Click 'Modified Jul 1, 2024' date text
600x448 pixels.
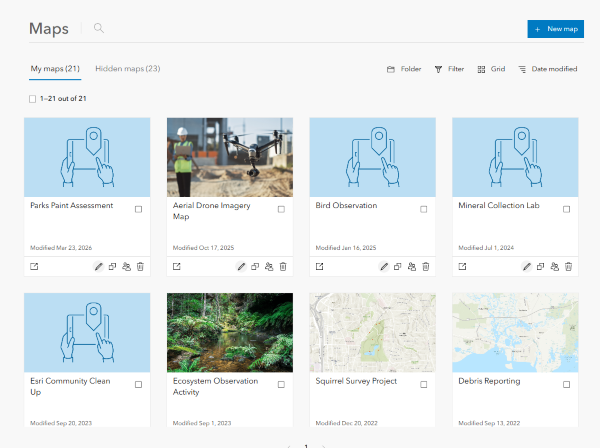(486, 248)
